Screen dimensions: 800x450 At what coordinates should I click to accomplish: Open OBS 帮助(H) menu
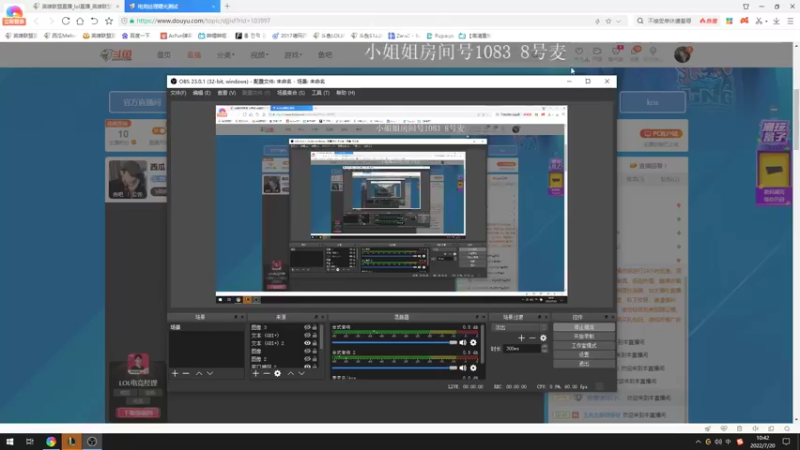pos(345,93)
